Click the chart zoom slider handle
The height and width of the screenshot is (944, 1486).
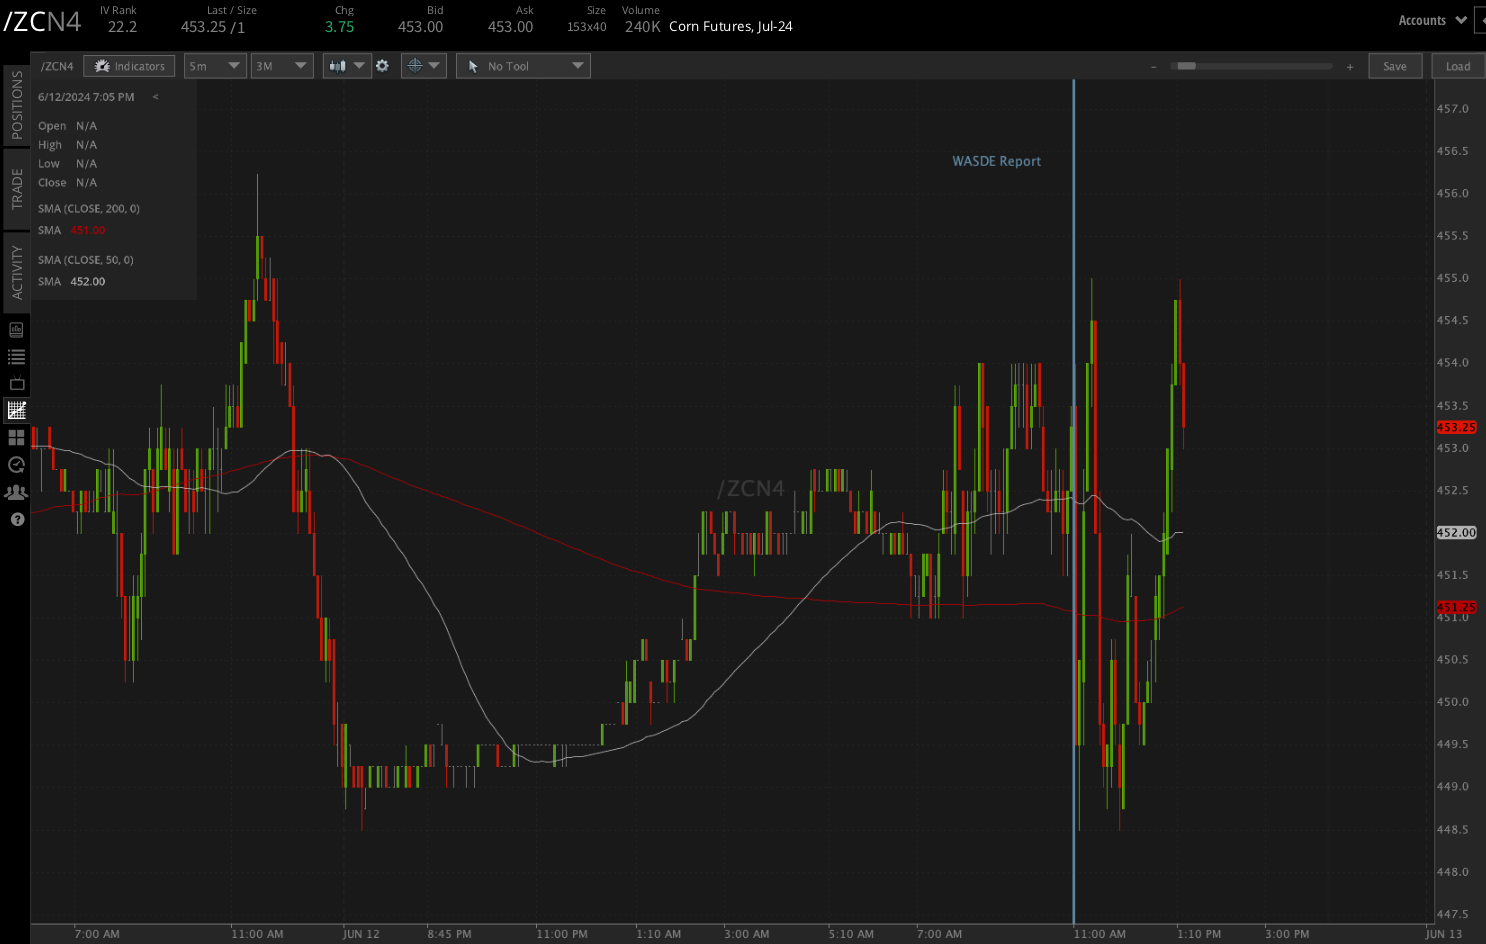1186,66
